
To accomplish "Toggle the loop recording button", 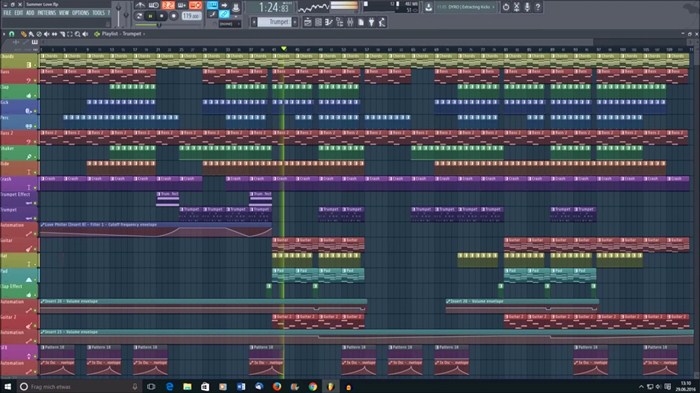I will pyautogui.click(x=196, y=5).
